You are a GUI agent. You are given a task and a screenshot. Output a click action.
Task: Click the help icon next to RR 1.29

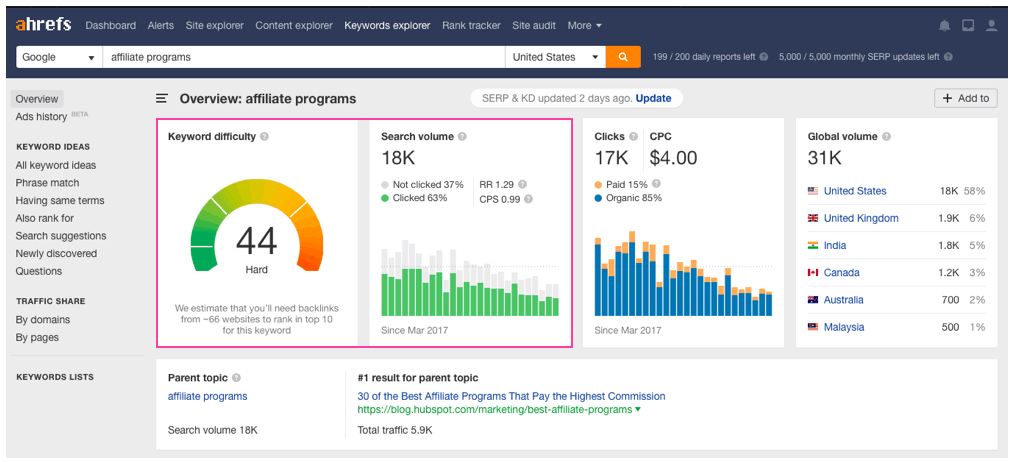tap(523, 184)
